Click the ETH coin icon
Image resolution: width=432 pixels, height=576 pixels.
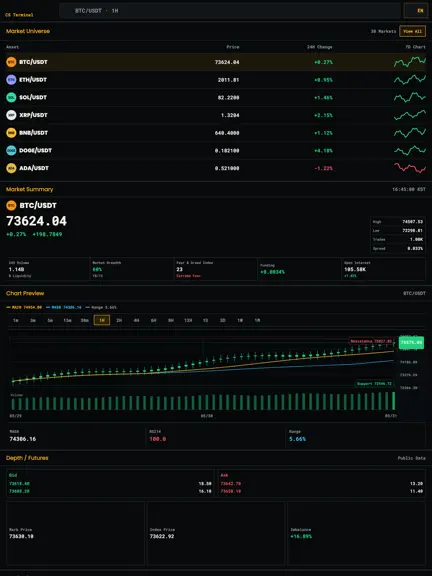tap(11, 80)
